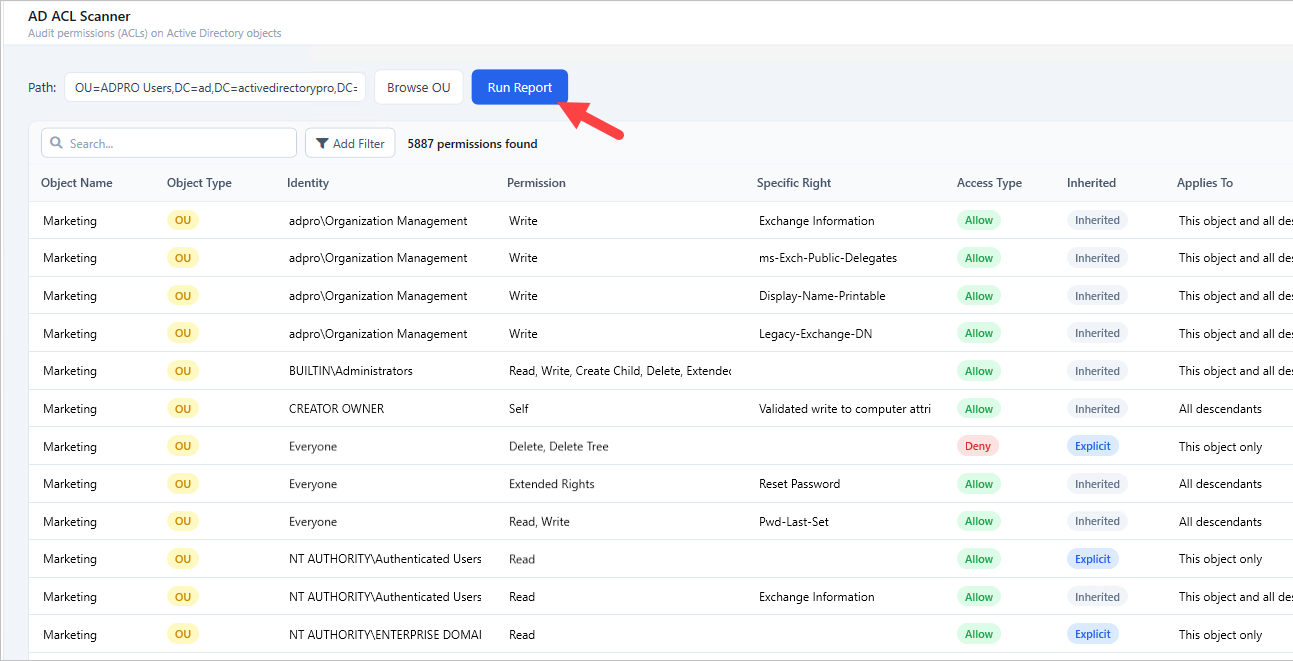This screenshot has width=1293, height=661.
Task: Click the Add Filter button
Action: point(350,143)
